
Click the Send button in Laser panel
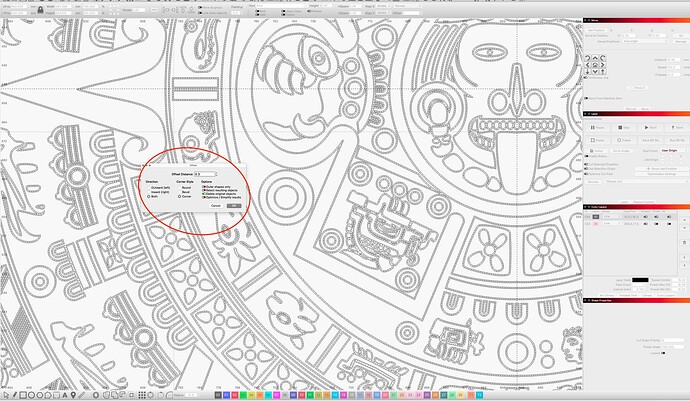click(677, 128)
